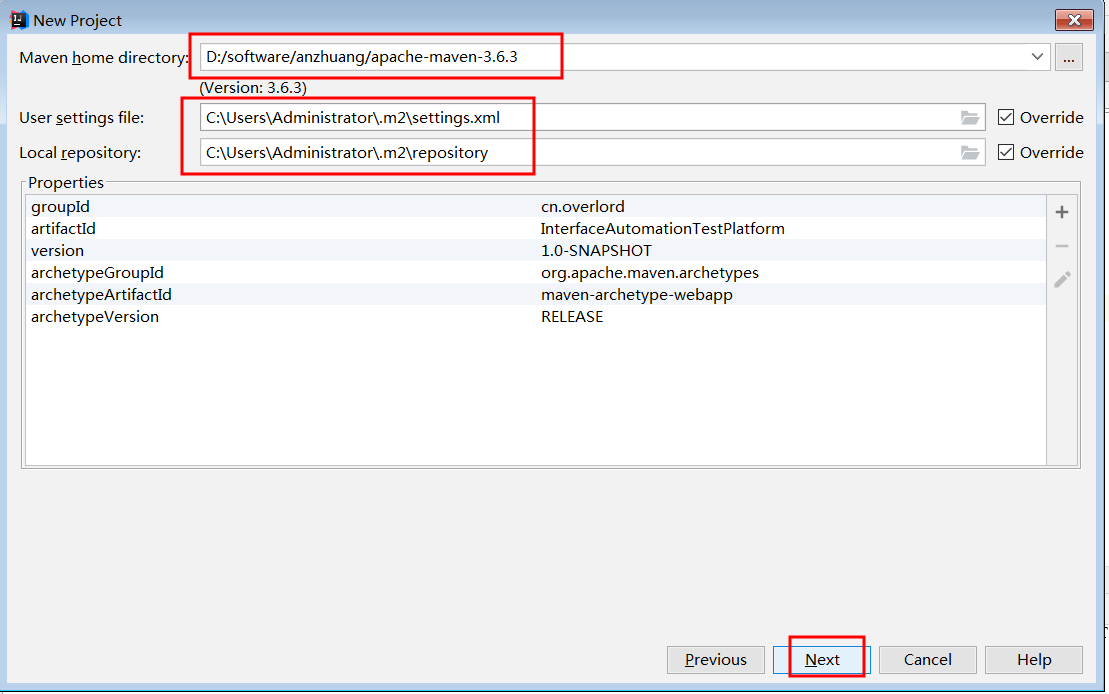
Task: Browse Maven home with ellipsis button
Action: pos(1069,57)
